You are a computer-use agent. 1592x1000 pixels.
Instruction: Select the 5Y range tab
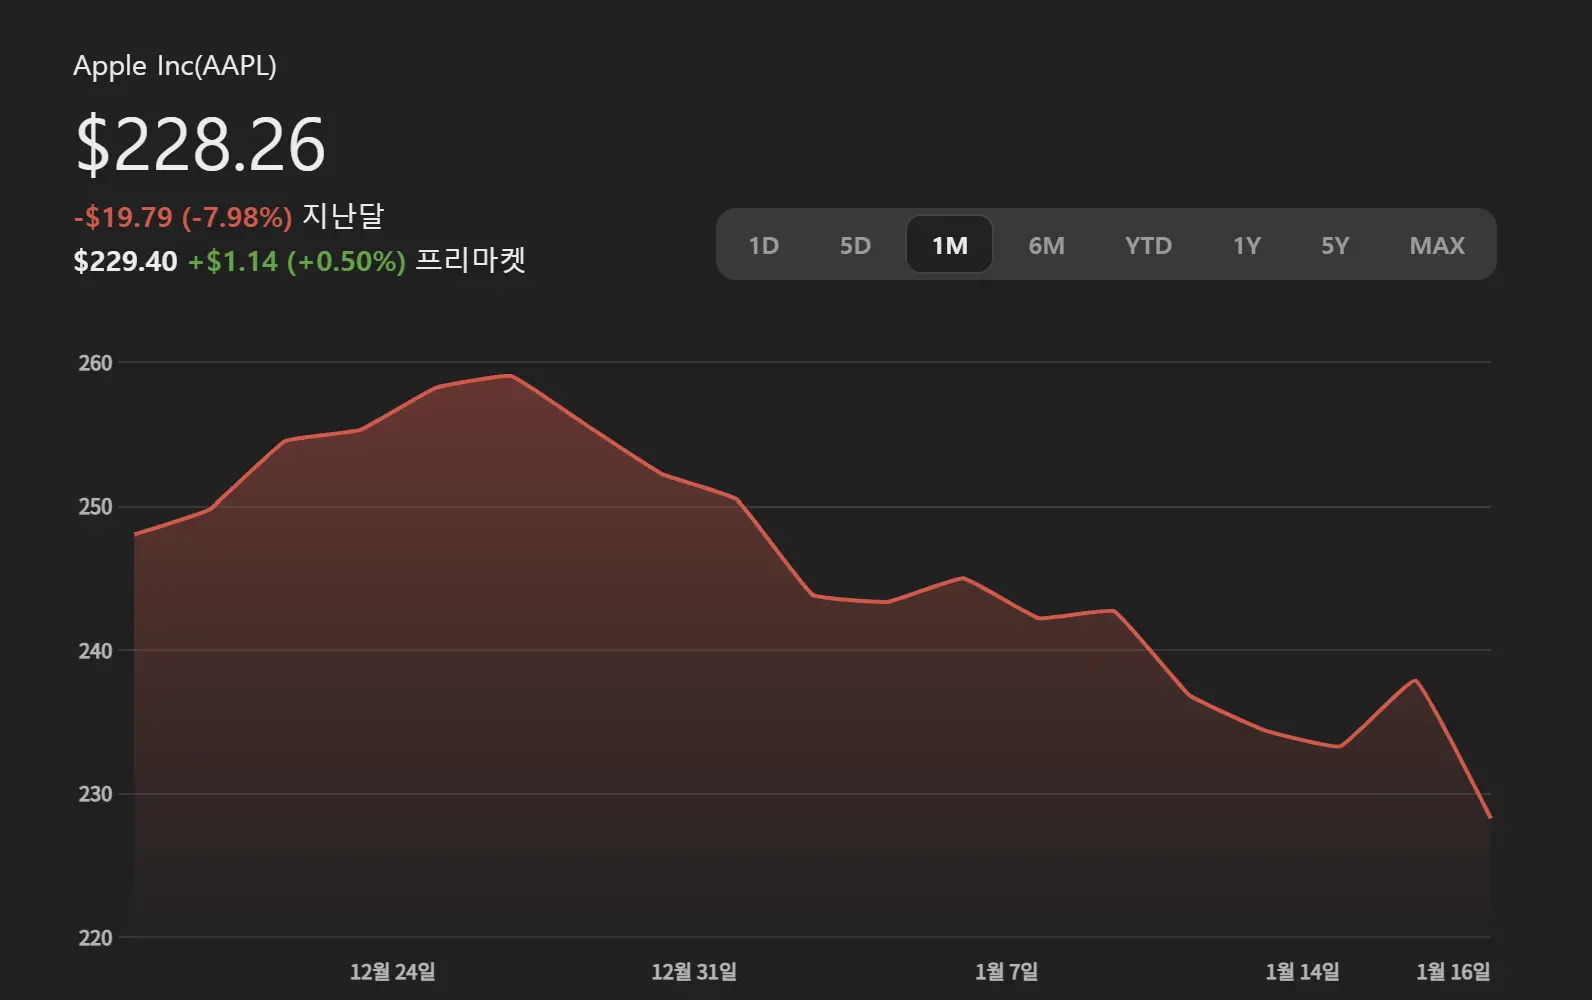(1335, 245)
